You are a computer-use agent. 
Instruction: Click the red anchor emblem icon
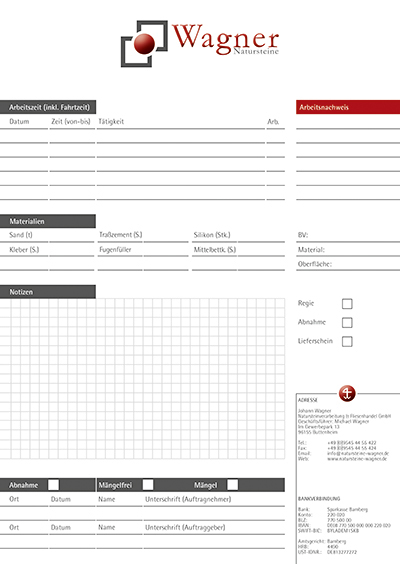click(x=347, y=393)
